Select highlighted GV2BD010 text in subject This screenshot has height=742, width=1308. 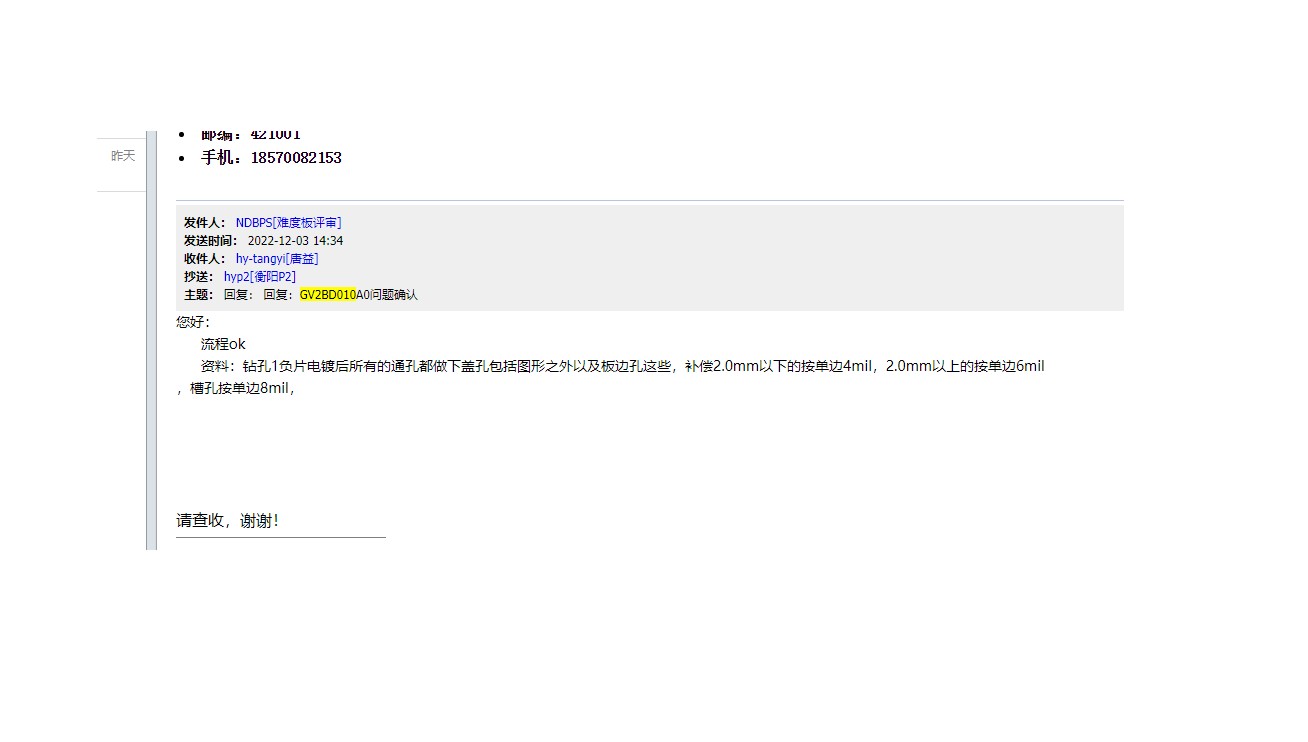(328, 295)
